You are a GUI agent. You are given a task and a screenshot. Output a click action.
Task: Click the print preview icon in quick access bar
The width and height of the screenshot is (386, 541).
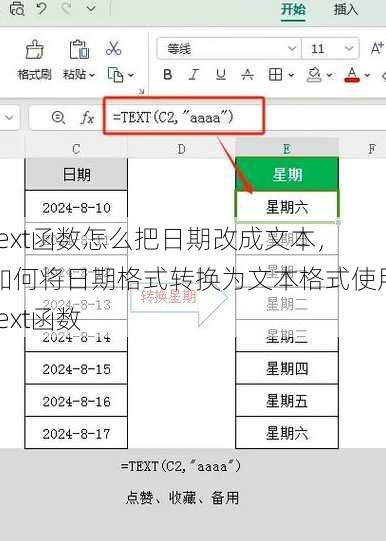click(x=17, y=8)
